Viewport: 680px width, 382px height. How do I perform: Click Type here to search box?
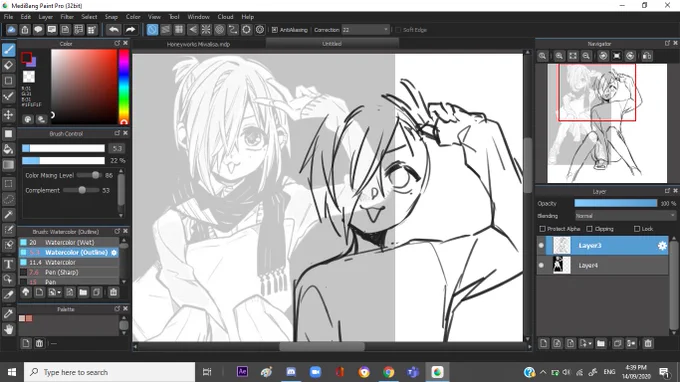tap(109, 372)
